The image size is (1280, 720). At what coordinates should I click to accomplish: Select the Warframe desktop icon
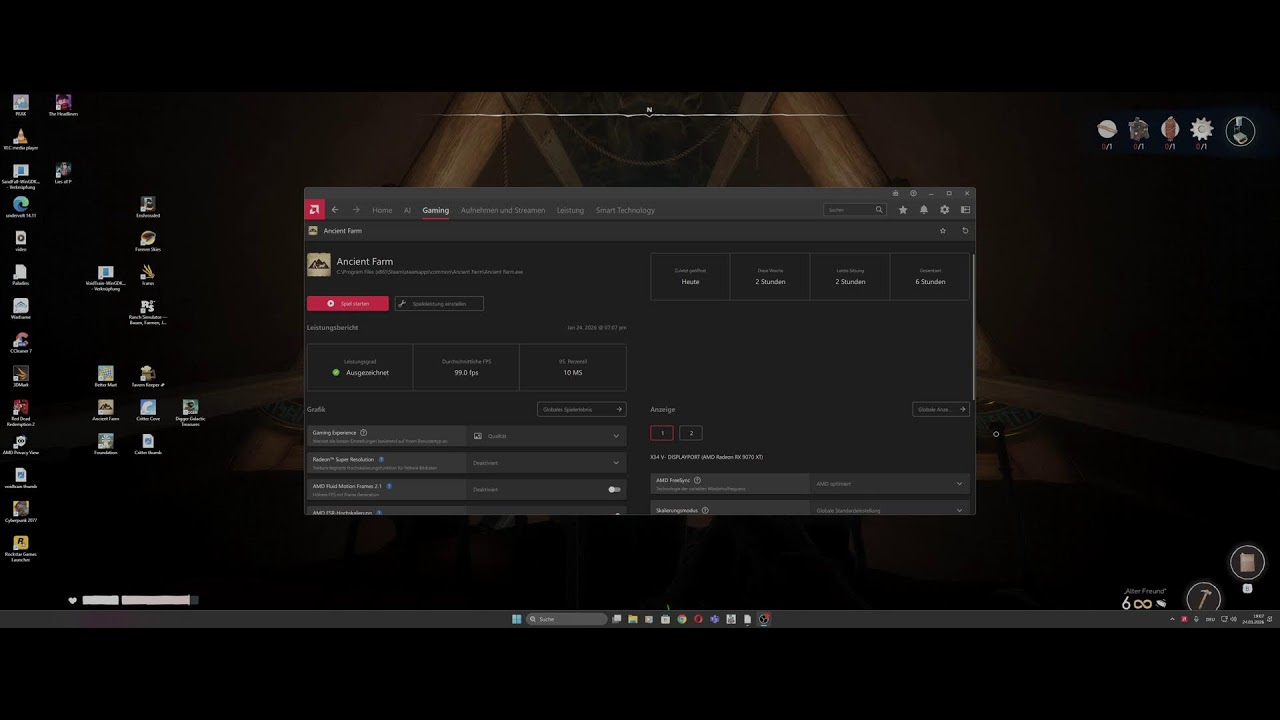point(20,308)
